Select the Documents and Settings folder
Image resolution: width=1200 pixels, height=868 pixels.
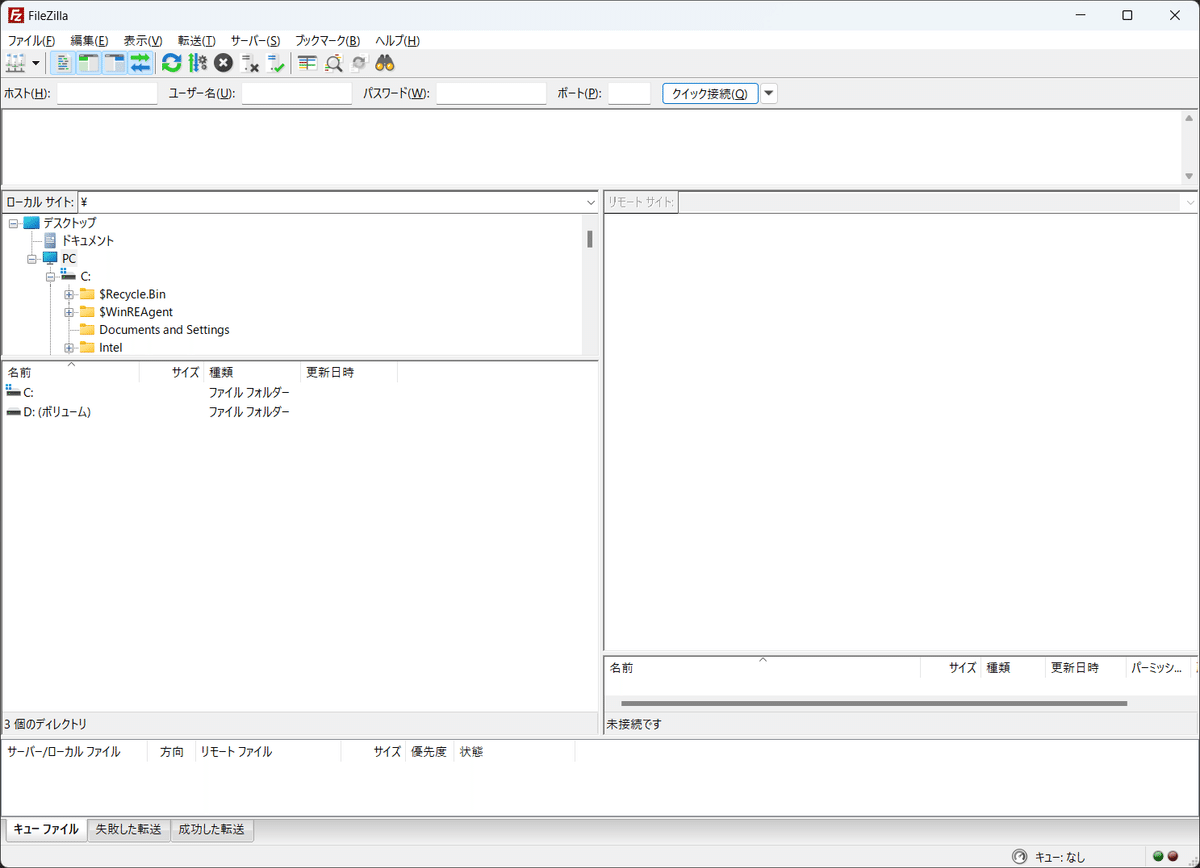164,329
